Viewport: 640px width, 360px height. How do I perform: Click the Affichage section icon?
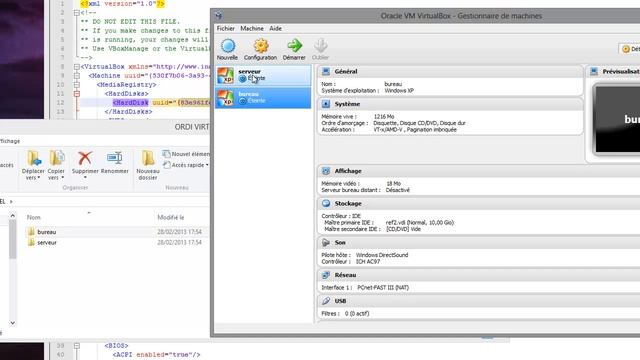point(326,171)
